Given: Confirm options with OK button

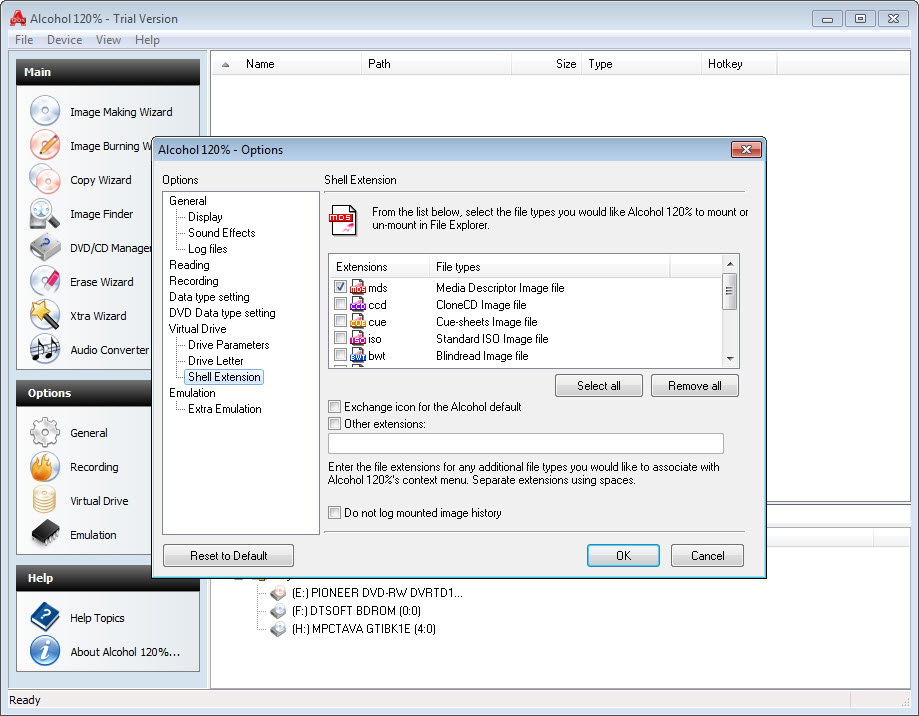Looking at the screenshot, I should click(623, 555).
